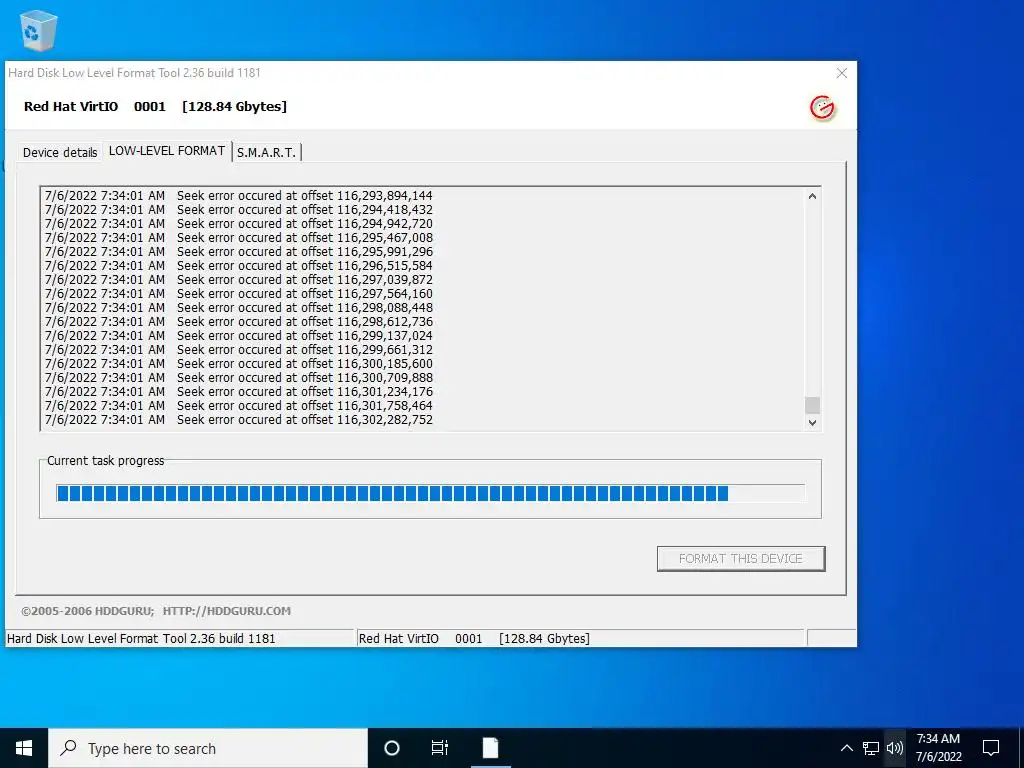Select log line with offset 116,296,515,584

[x=238, y=266]
